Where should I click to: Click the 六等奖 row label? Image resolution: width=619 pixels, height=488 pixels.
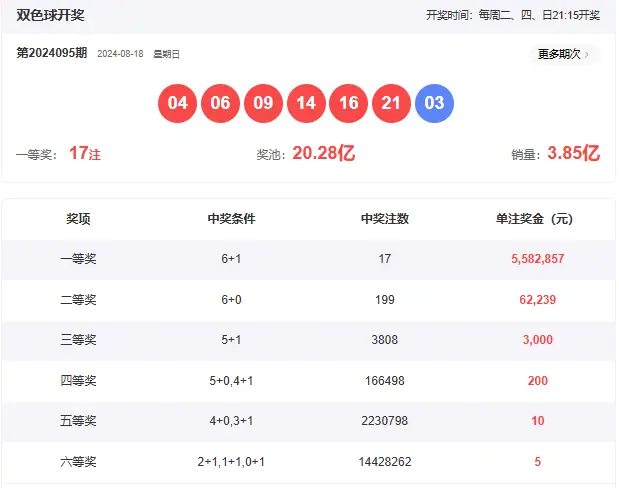tap(78, 461)
